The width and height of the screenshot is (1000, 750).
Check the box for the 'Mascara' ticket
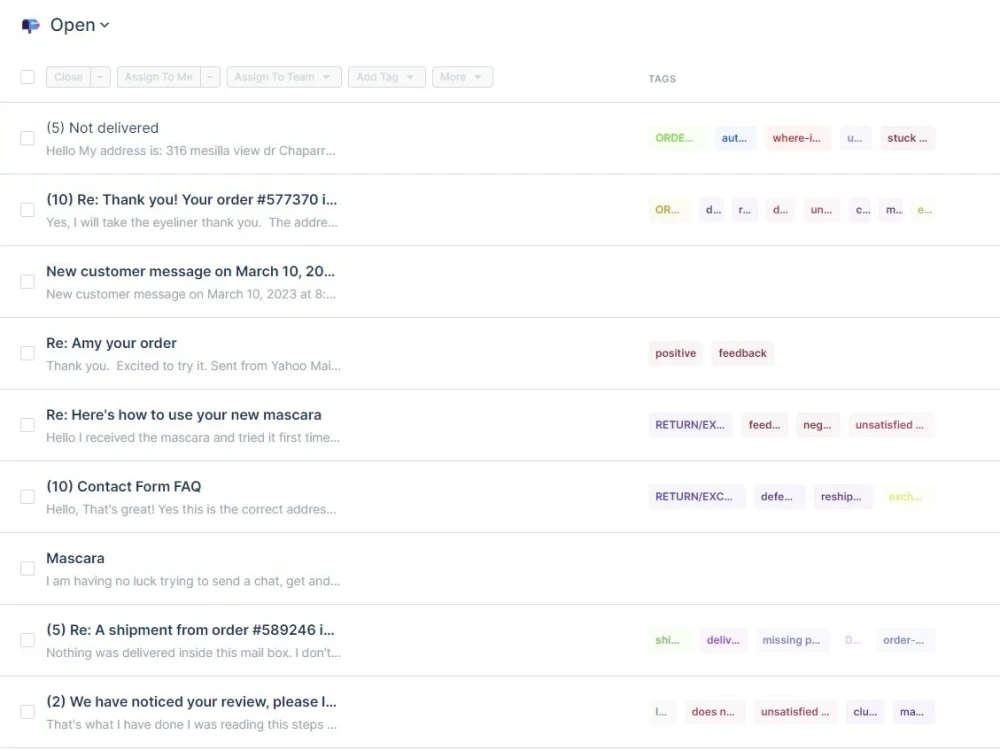point(27,569)
